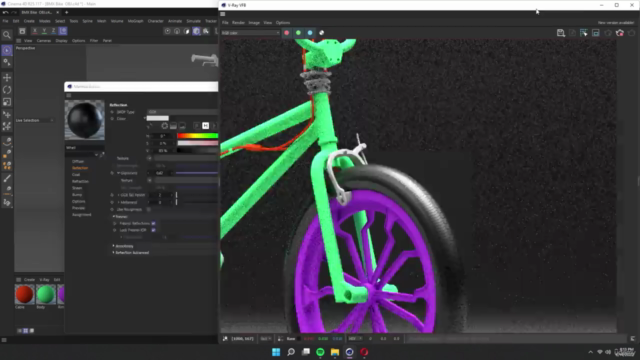Activate the Live Selection tool icon
The width and height of the screenshot is (640, 360).
click(x=7, y=50)
